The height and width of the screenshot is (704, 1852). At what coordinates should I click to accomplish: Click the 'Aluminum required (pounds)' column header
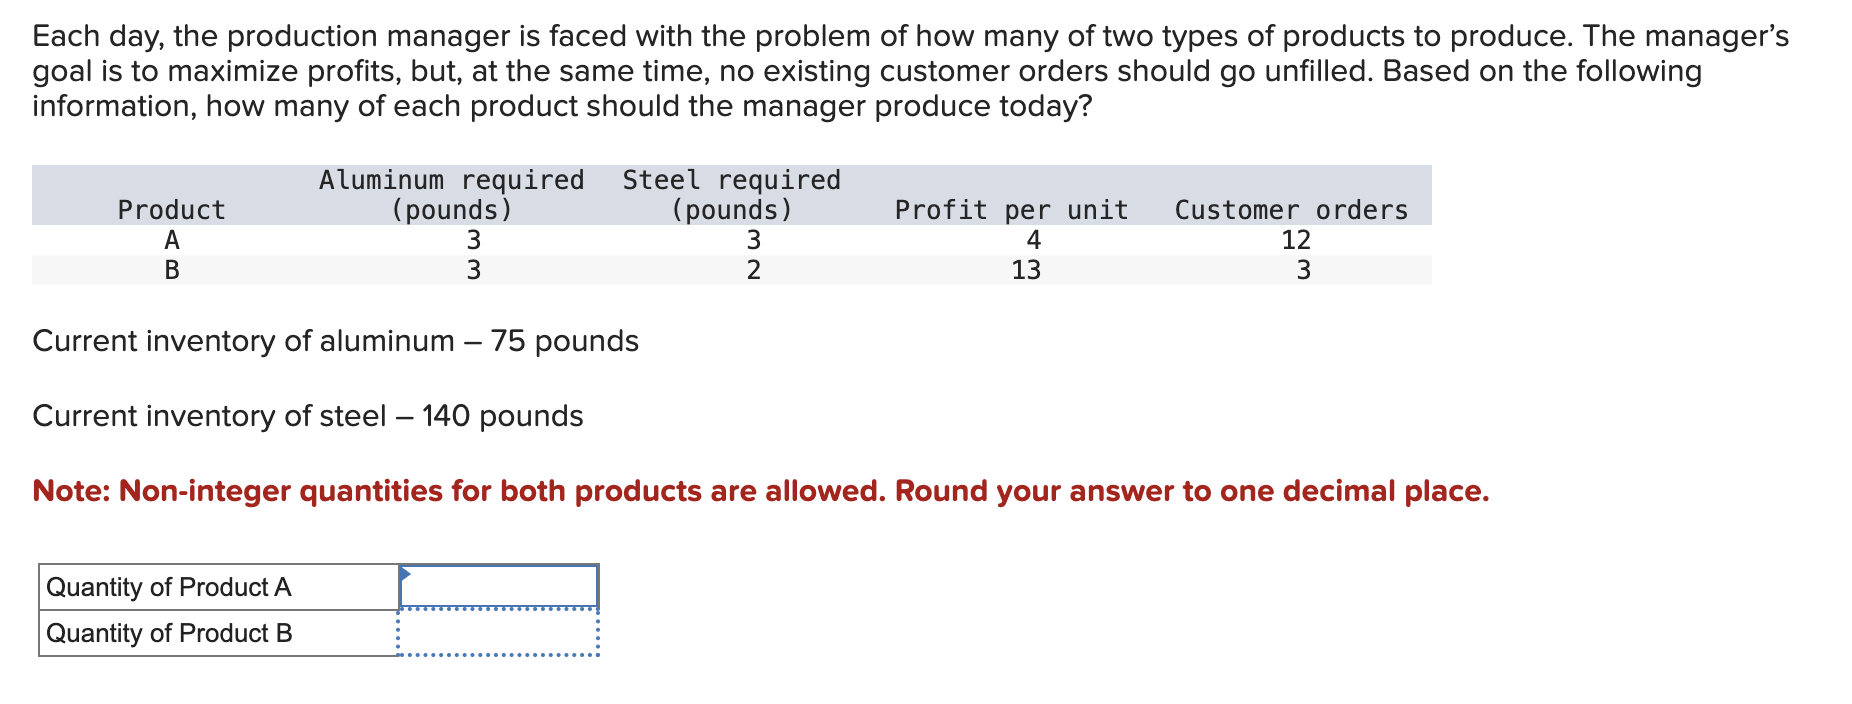[x=452, y=195]
